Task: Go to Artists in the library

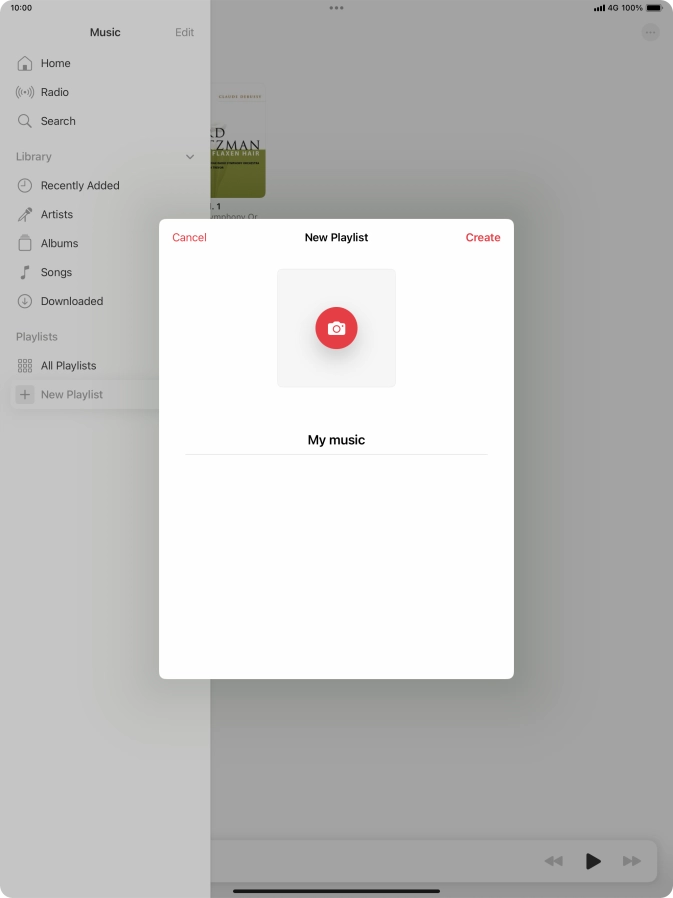Action: pos(56,214)
